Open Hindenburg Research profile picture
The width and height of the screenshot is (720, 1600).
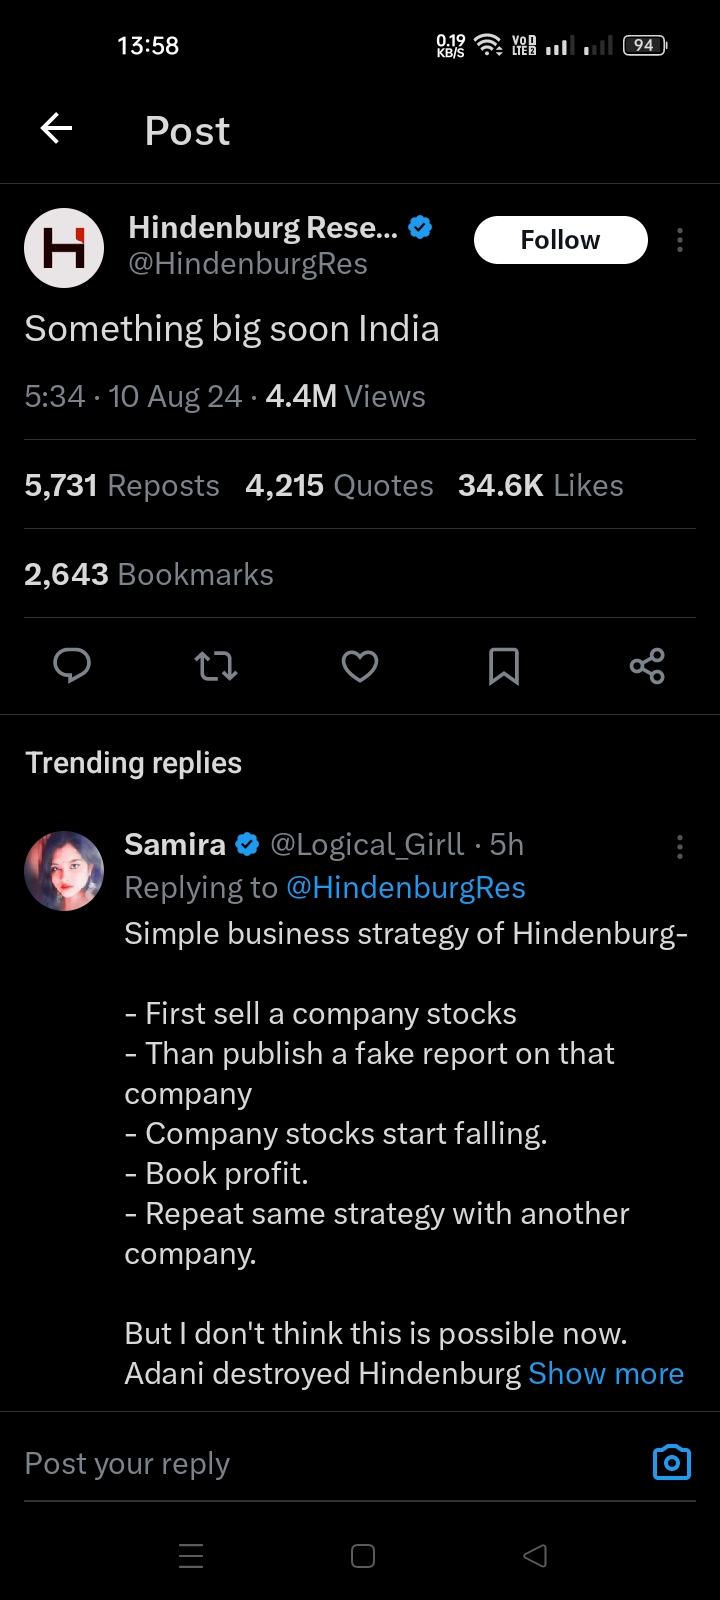(64, 248)
